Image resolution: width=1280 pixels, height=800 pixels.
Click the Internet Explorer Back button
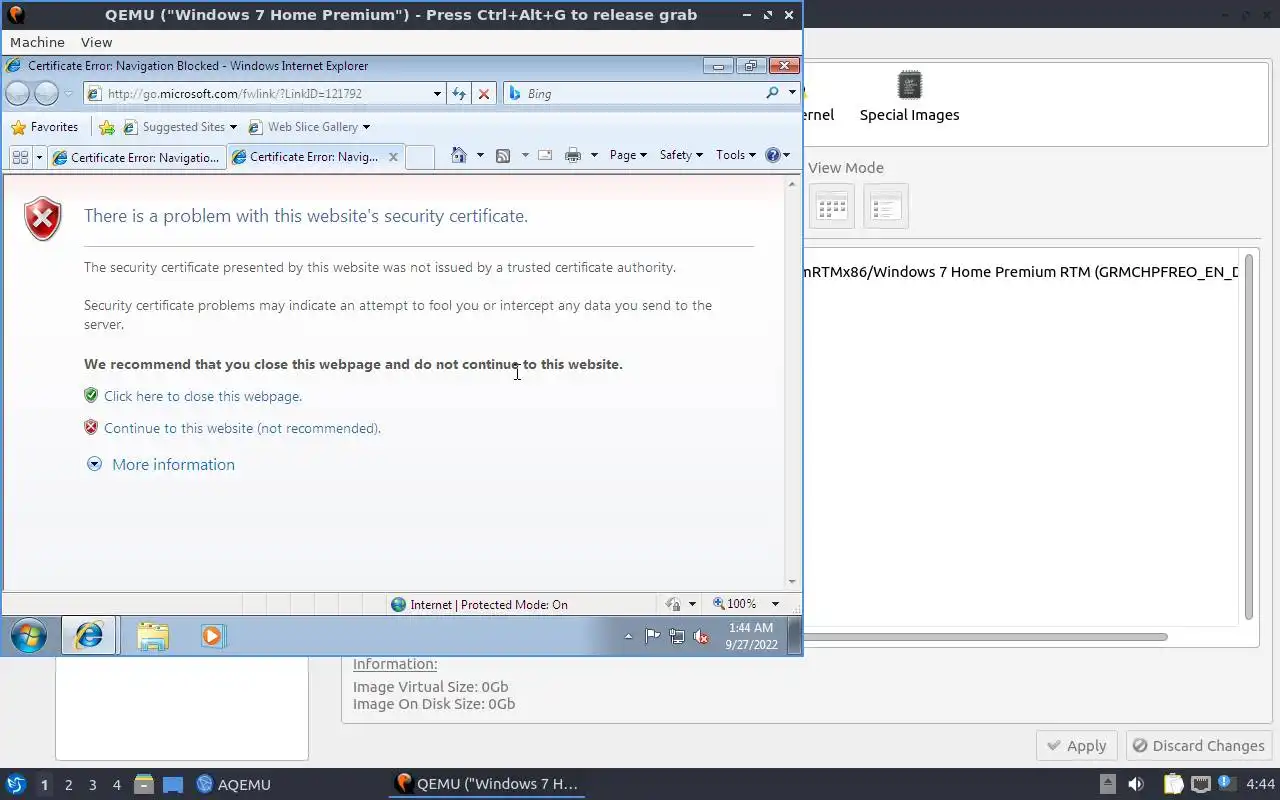[x=18, y=93]
